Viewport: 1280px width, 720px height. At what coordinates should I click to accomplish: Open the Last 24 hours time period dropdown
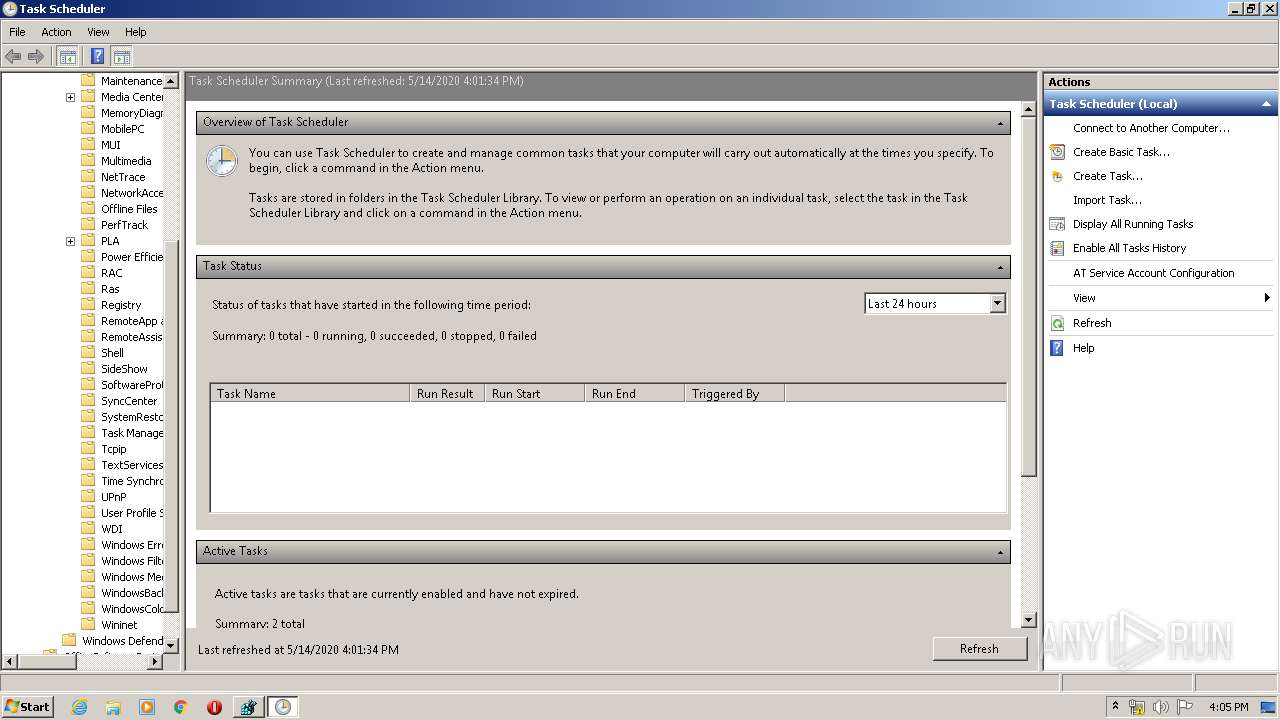[x=997, y=304]
